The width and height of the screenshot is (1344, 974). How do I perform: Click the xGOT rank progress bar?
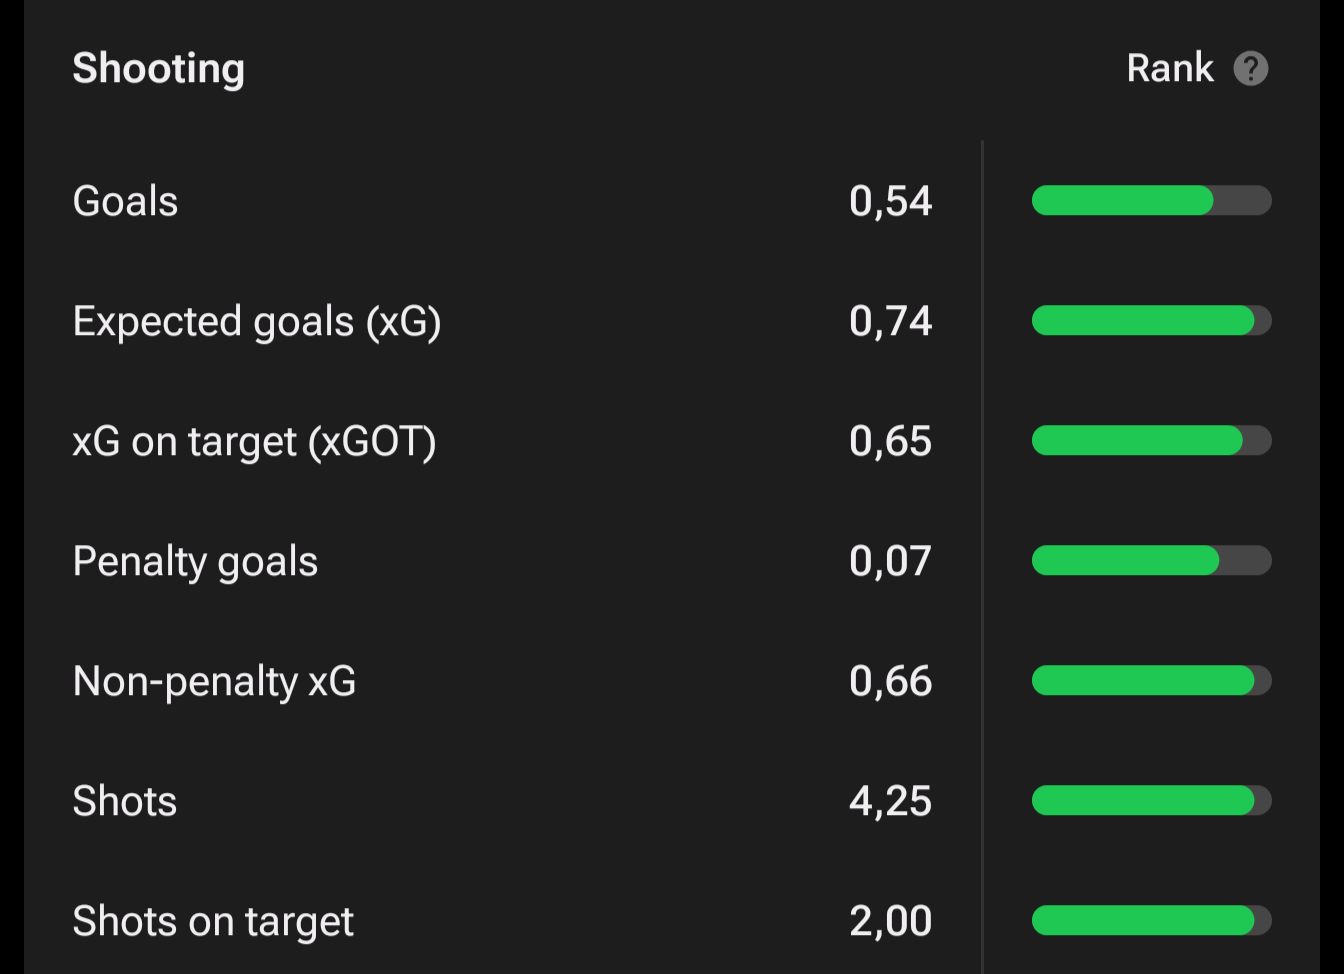pos(1151,441)
